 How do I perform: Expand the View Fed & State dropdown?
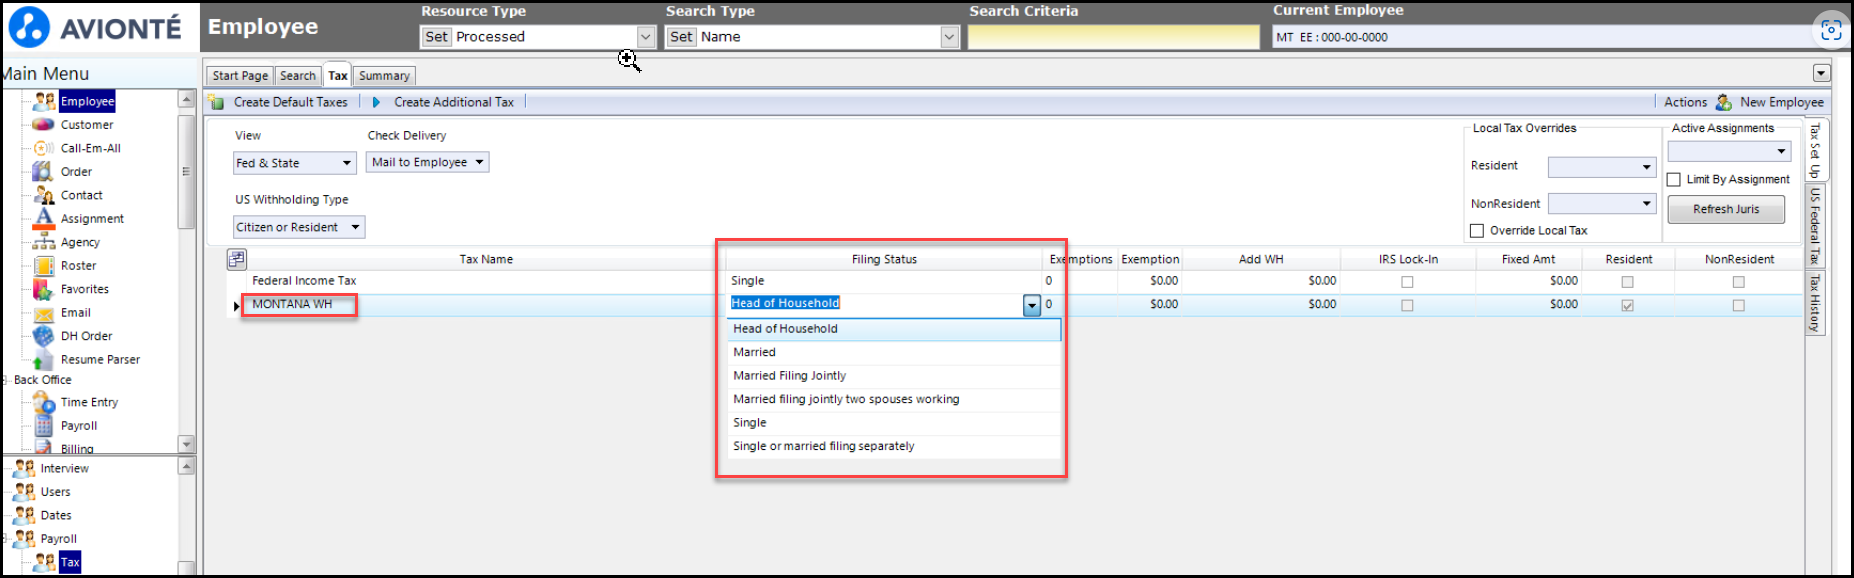pyautogui.click(x=347, y=163)
